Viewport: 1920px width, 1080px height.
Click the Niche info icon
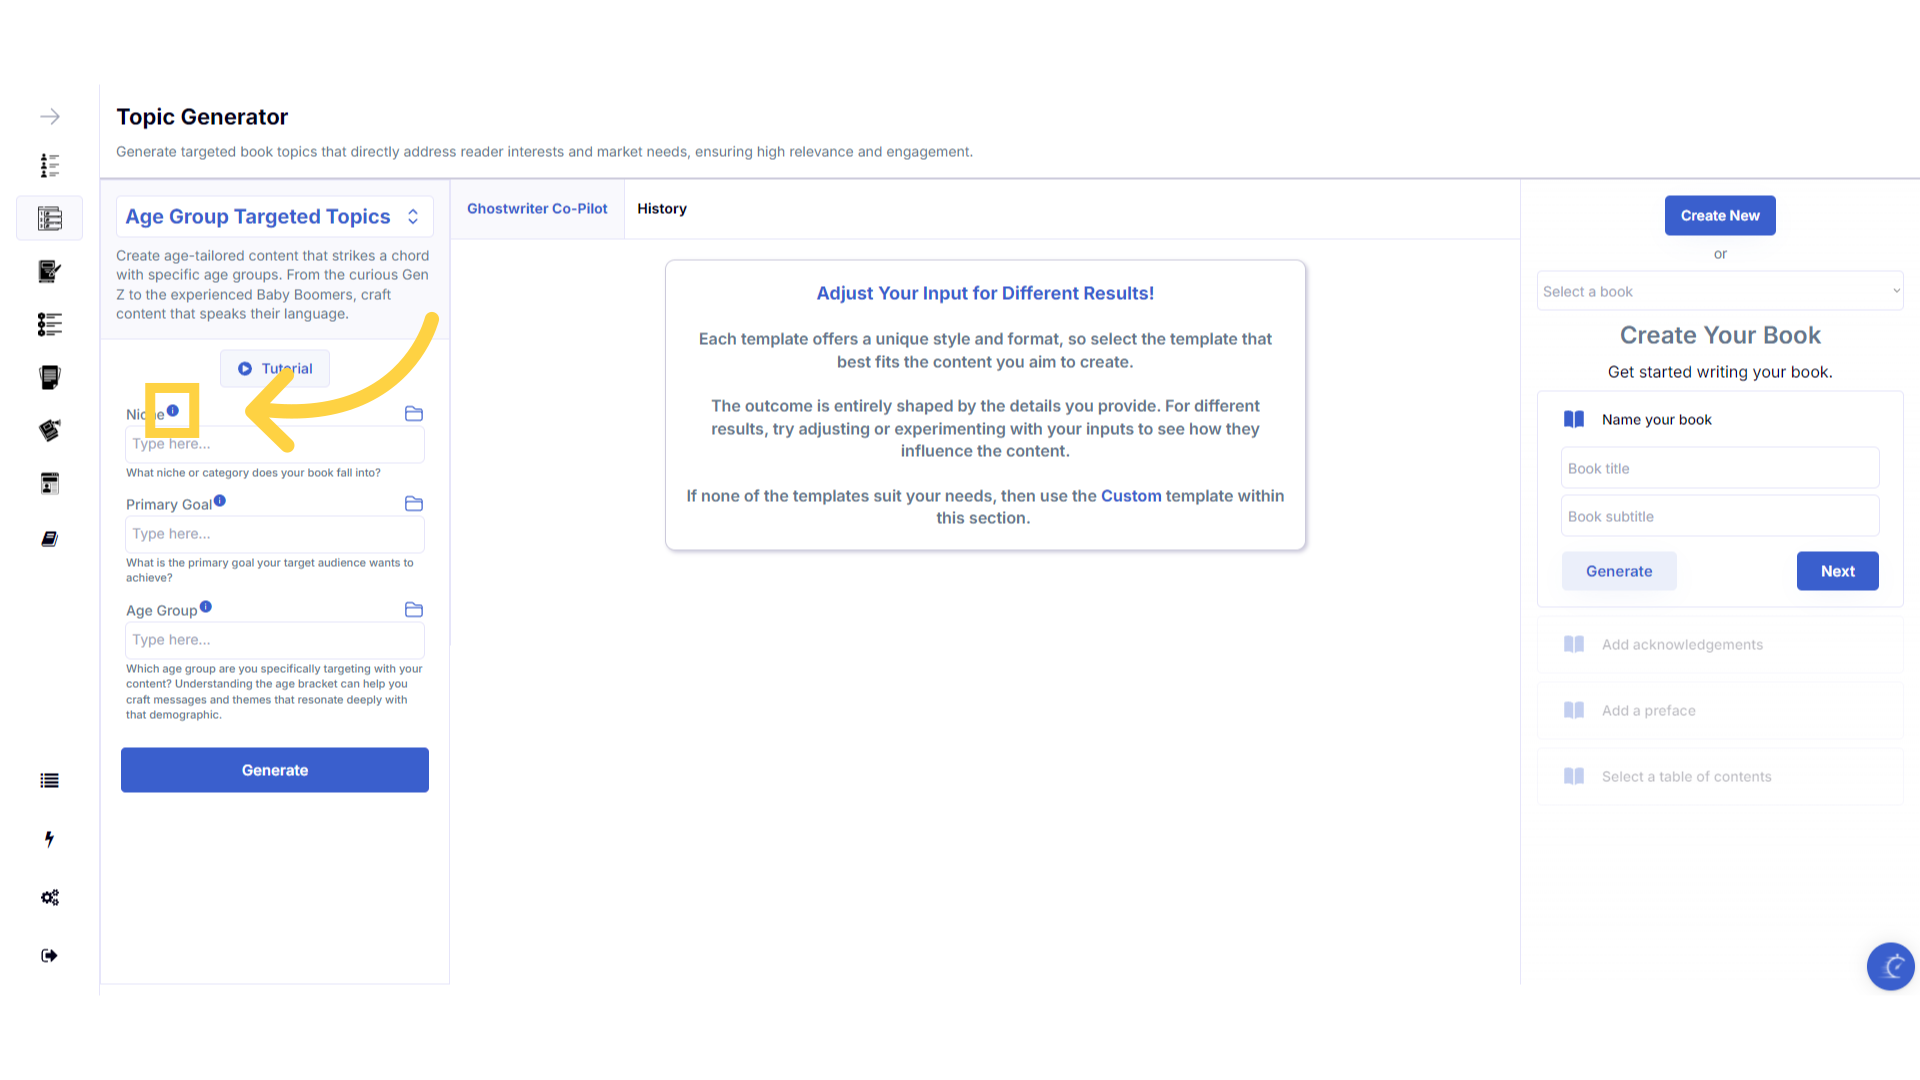click(173, 410)
